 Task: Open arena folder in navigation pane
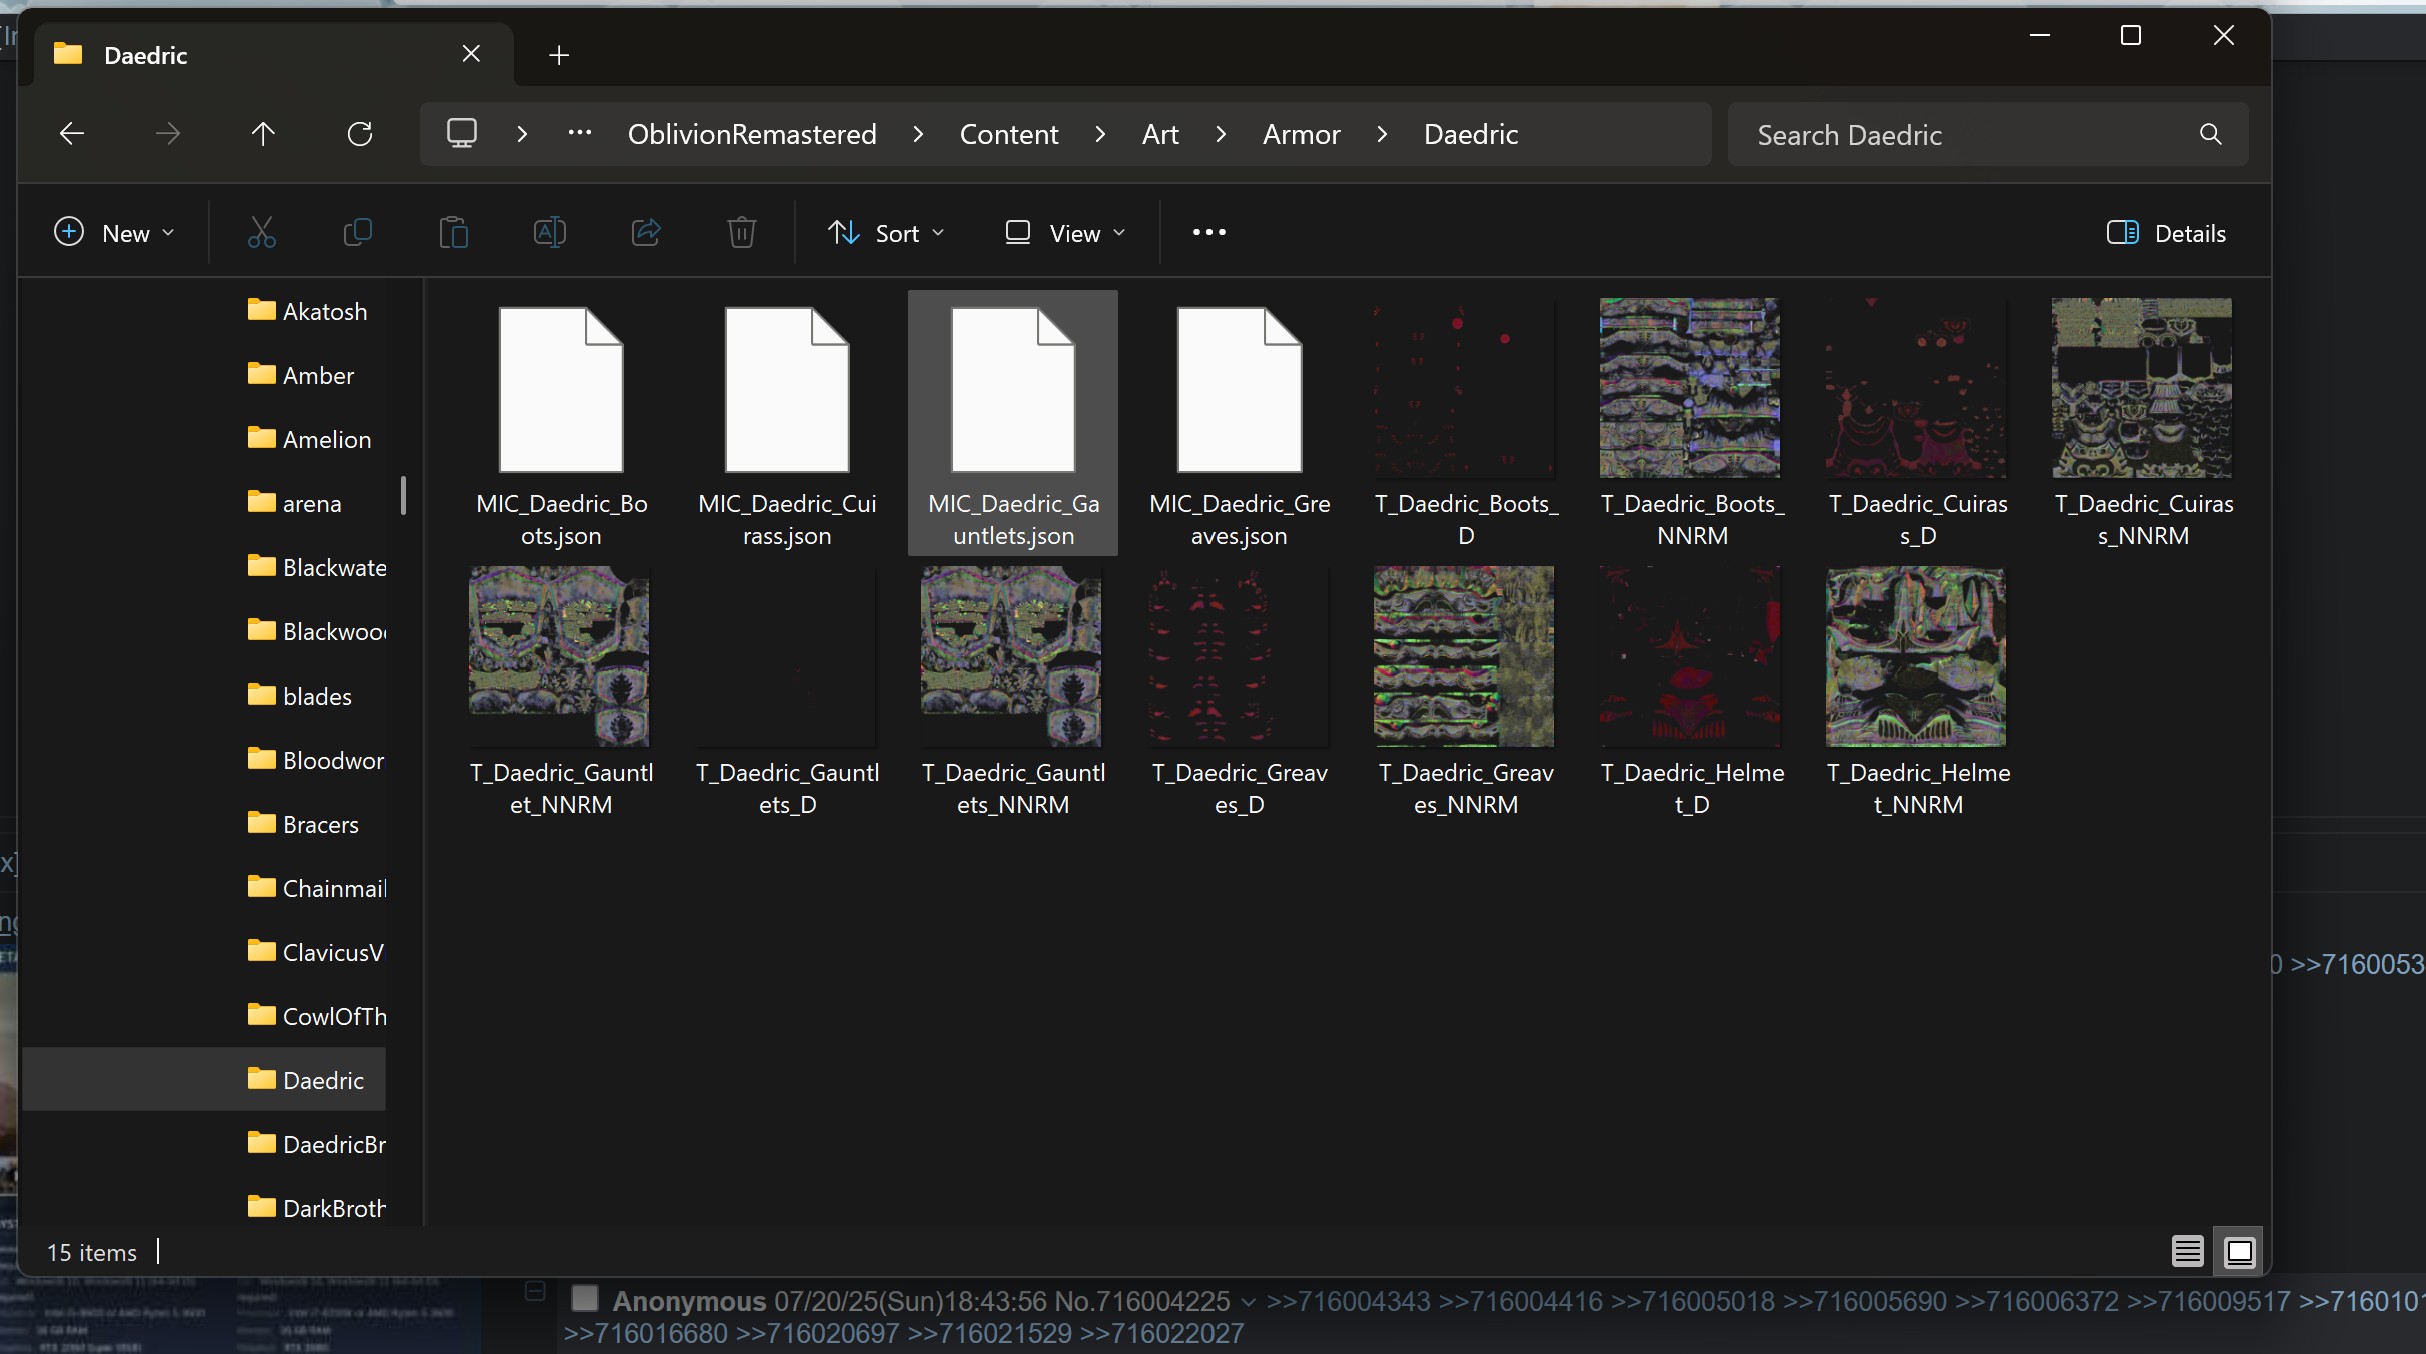tap(294, 503)
